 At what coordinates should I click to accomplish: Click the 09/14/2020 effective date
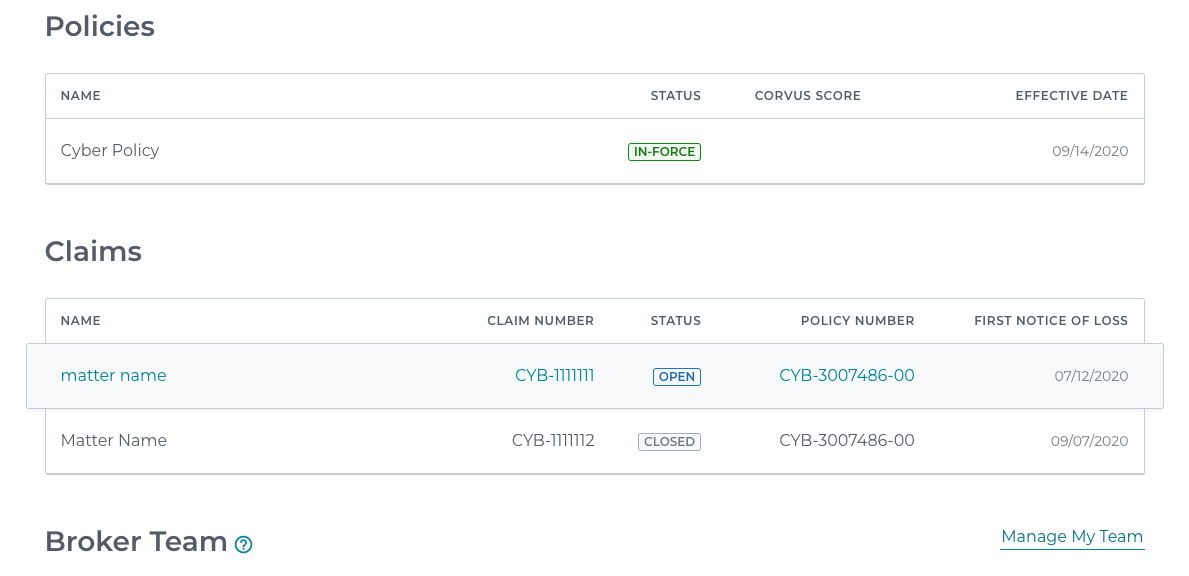[x=1090, y=152]
